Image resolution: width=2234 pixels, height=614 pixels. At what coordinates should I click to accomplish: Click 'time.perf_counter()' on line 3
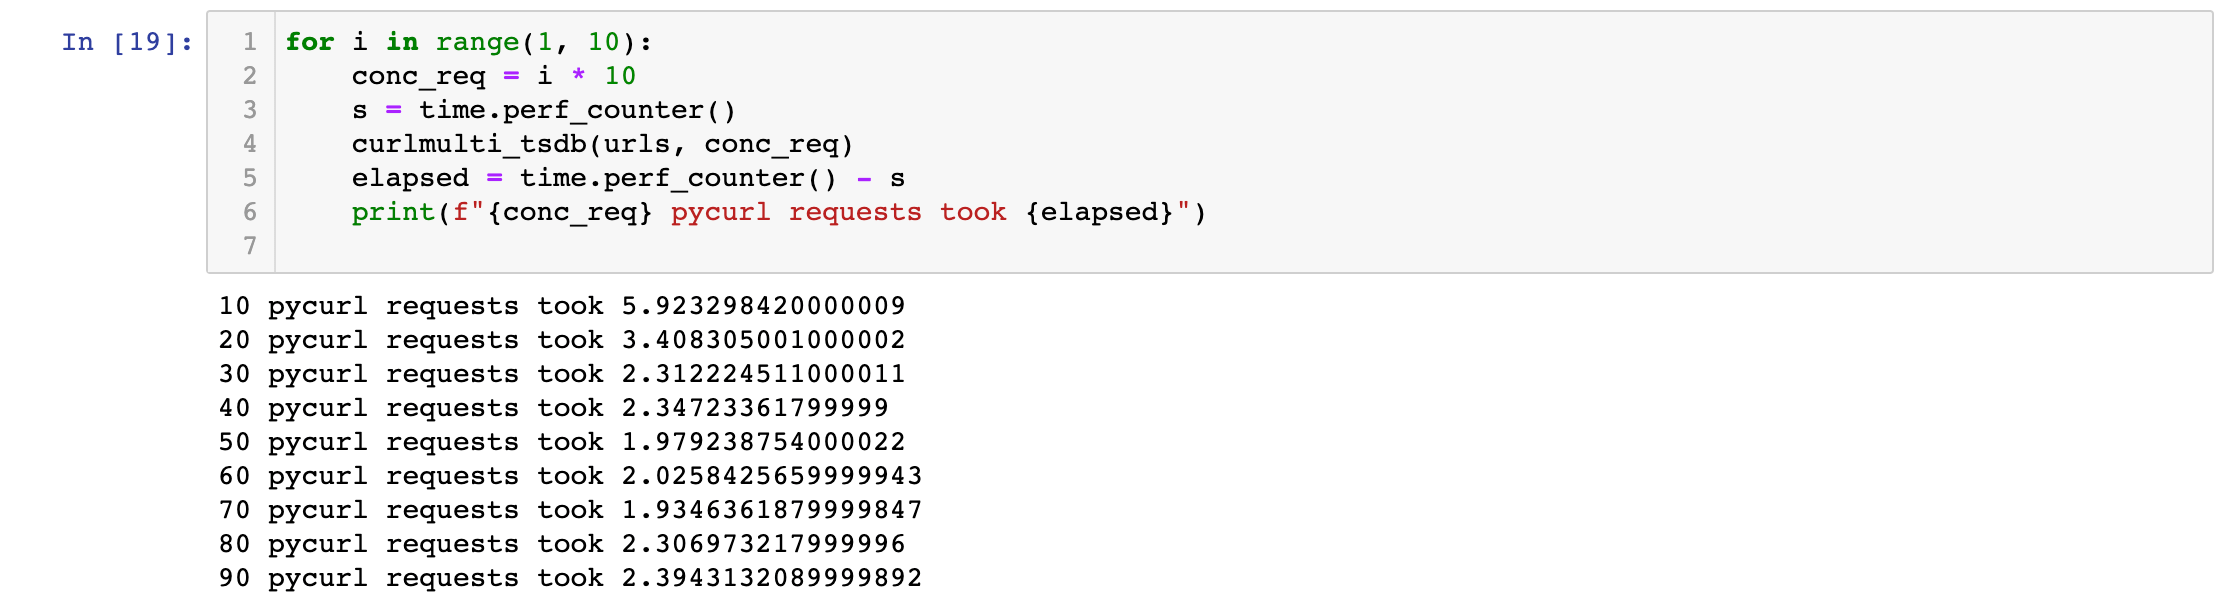click(577, 110)
